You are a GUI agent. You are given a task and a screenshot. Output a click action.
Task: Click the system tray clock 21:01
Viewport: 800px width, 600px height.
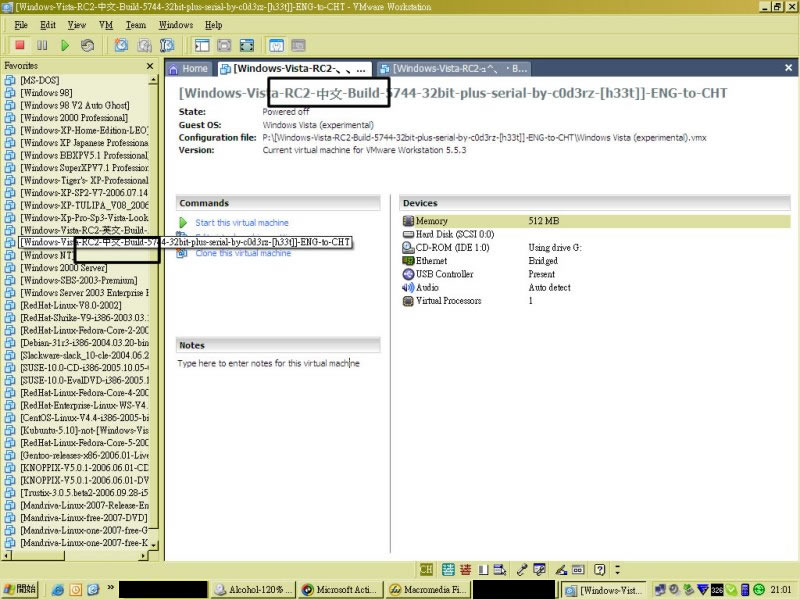[781, 589]
